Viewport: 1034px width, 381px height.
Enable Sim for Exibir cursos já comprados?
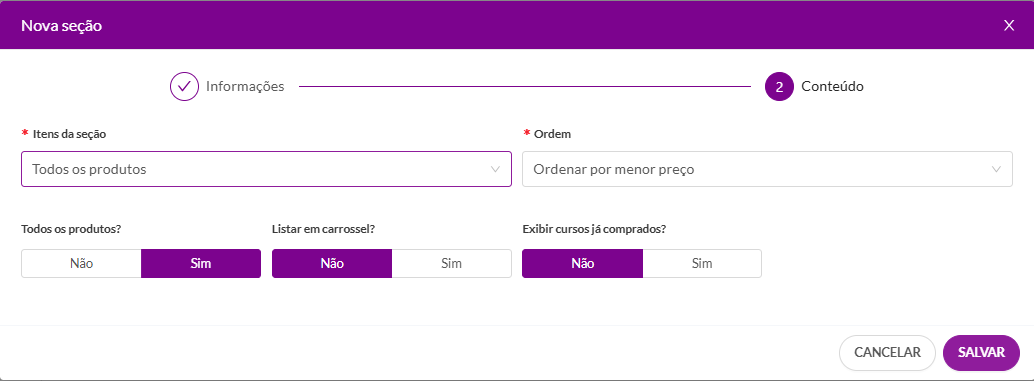click(702, 264)
